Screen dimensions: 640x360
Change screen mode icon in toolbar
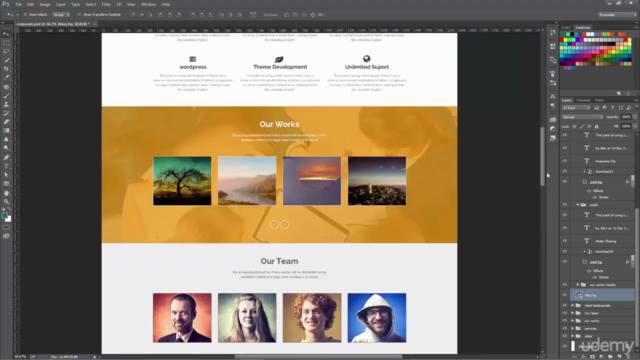(x=6, y=236)
